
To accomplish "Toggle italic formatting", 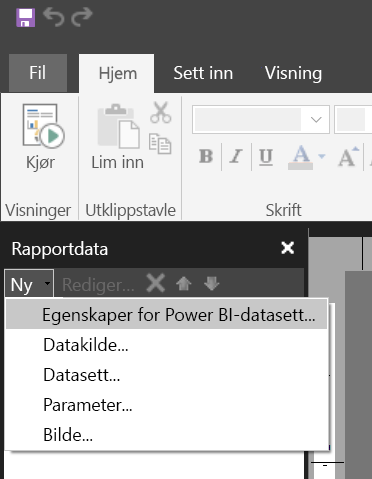I will click(236, 156).
